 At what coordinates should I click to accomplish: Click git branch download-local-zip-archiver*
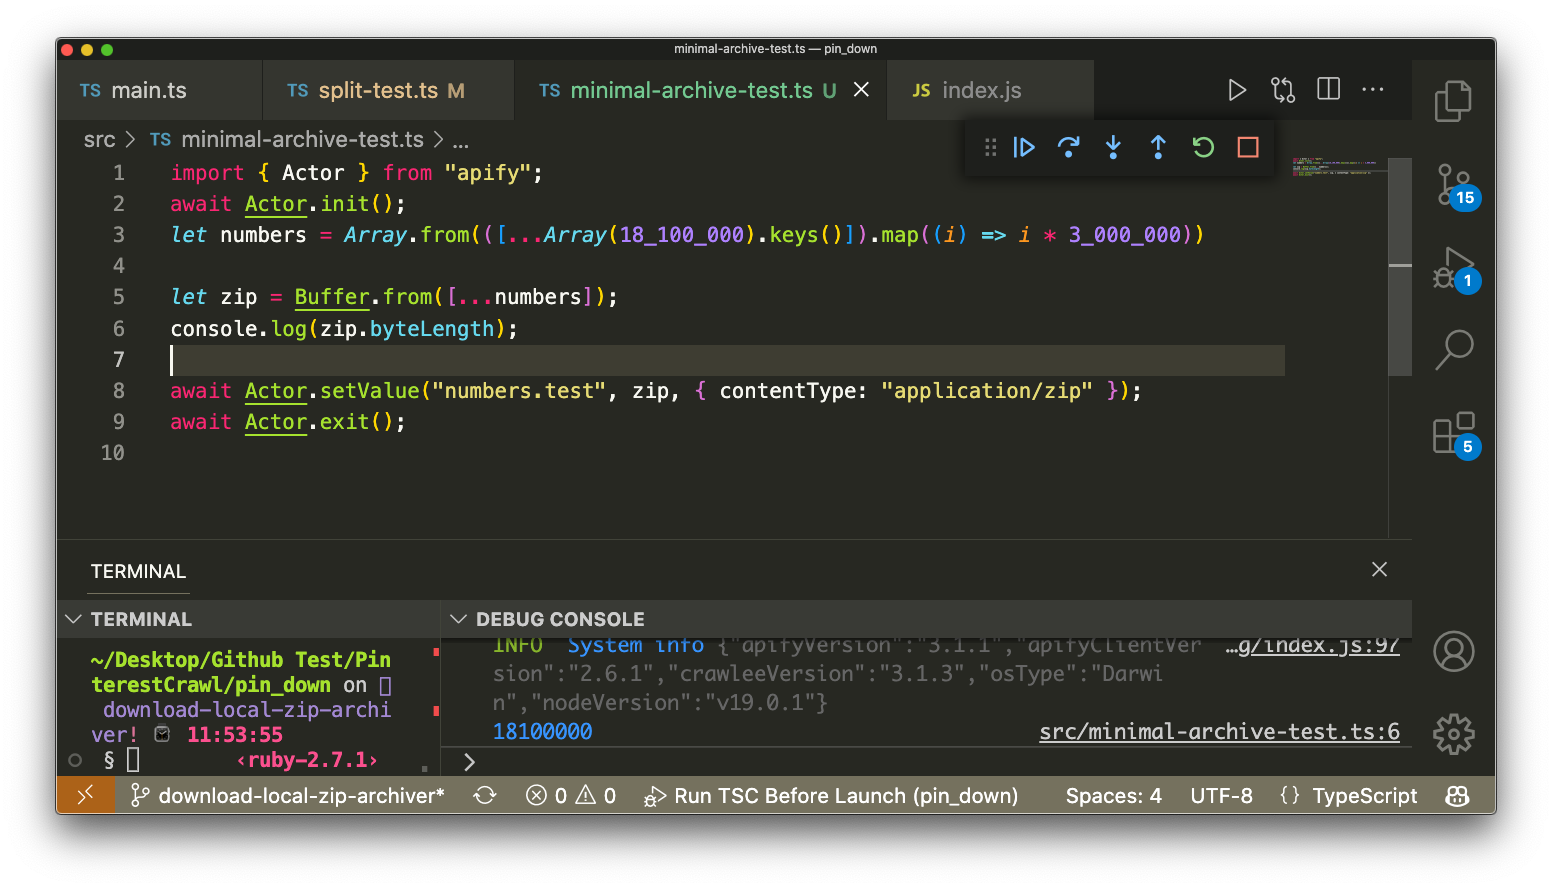[x=288, y=795]
